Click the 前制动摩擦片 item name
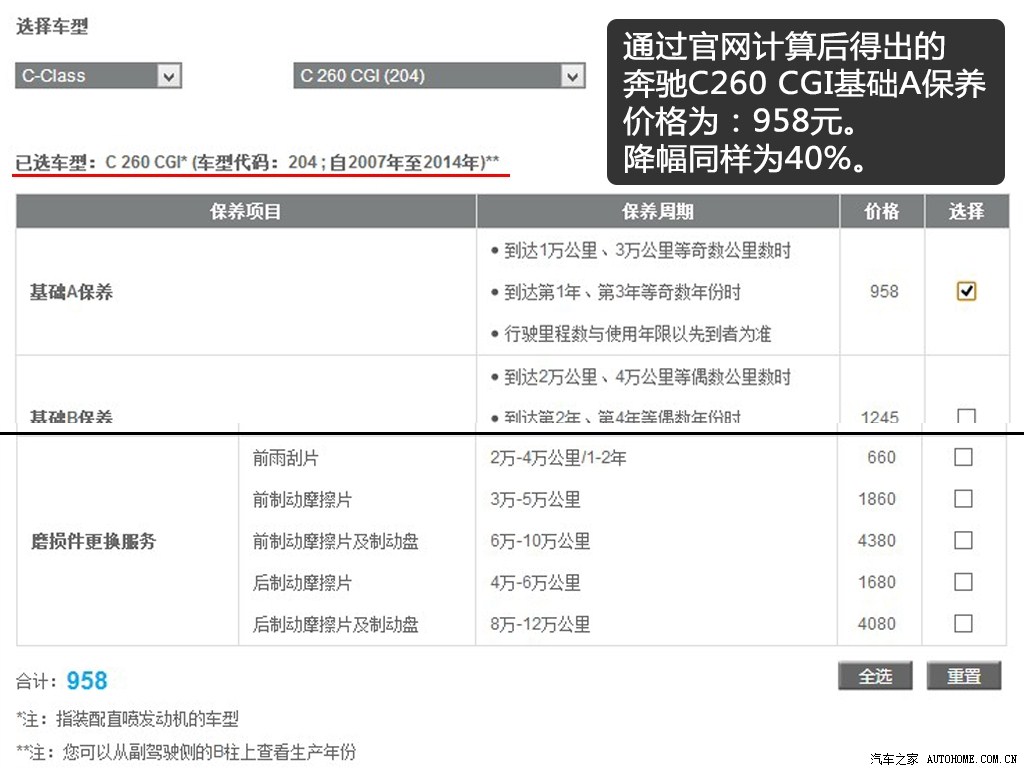This screenshot has width=1024, height=768. 302,500
